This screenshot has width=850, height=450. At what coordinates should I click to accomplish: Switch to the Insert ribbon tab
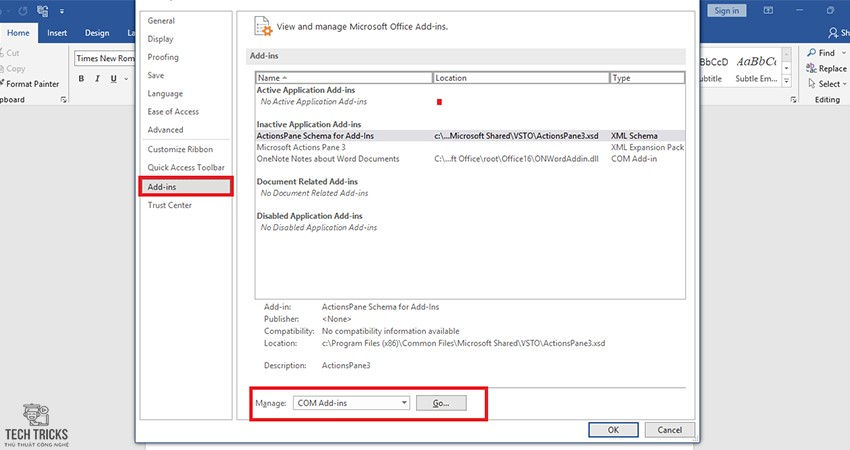click(x=57, y=33)
